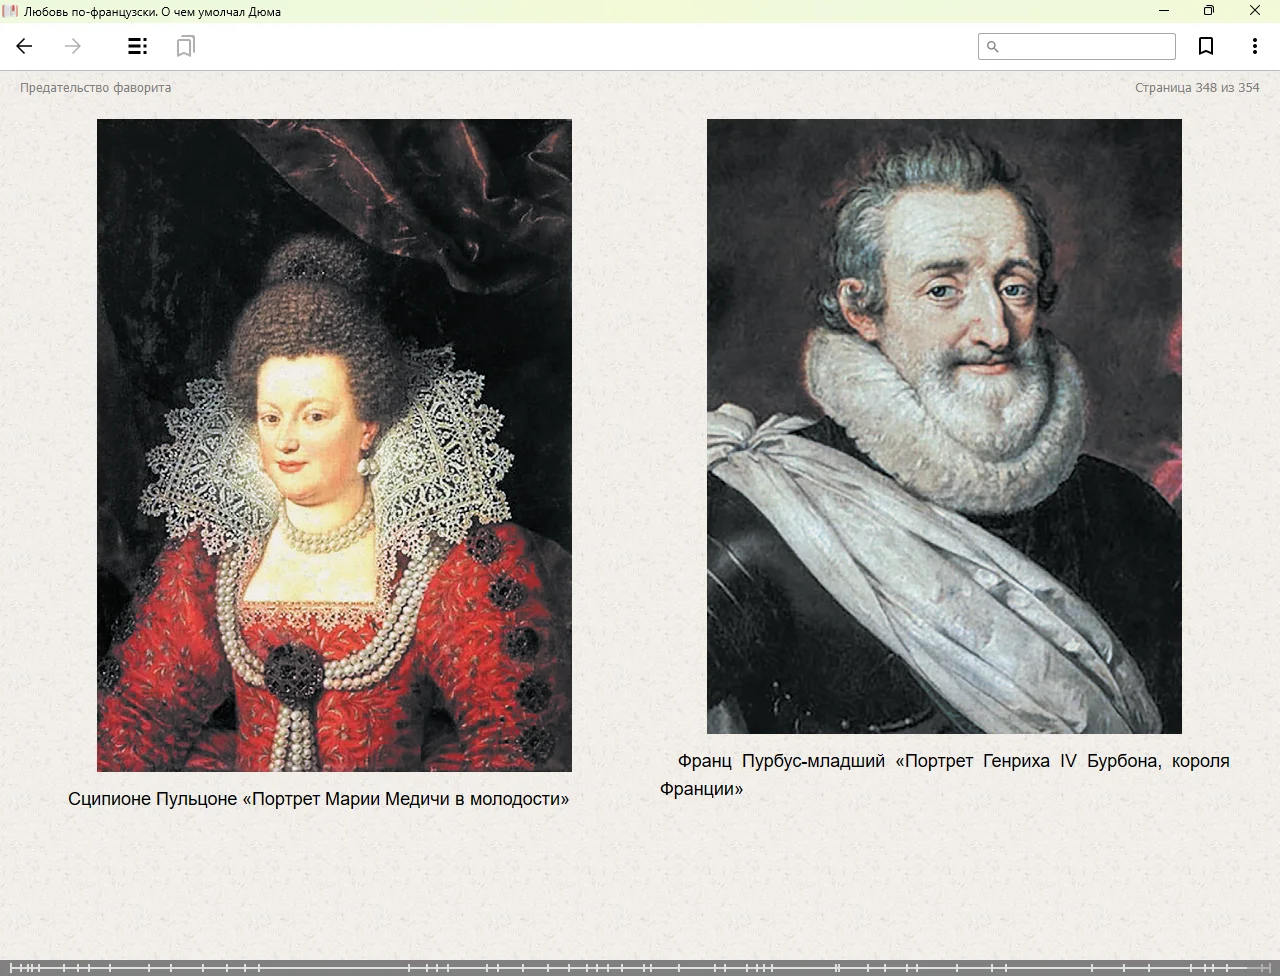Click the chapter title "Предательство фаворита"
The width and height of the screenshot is (1280, 976).
coord(95,88)
